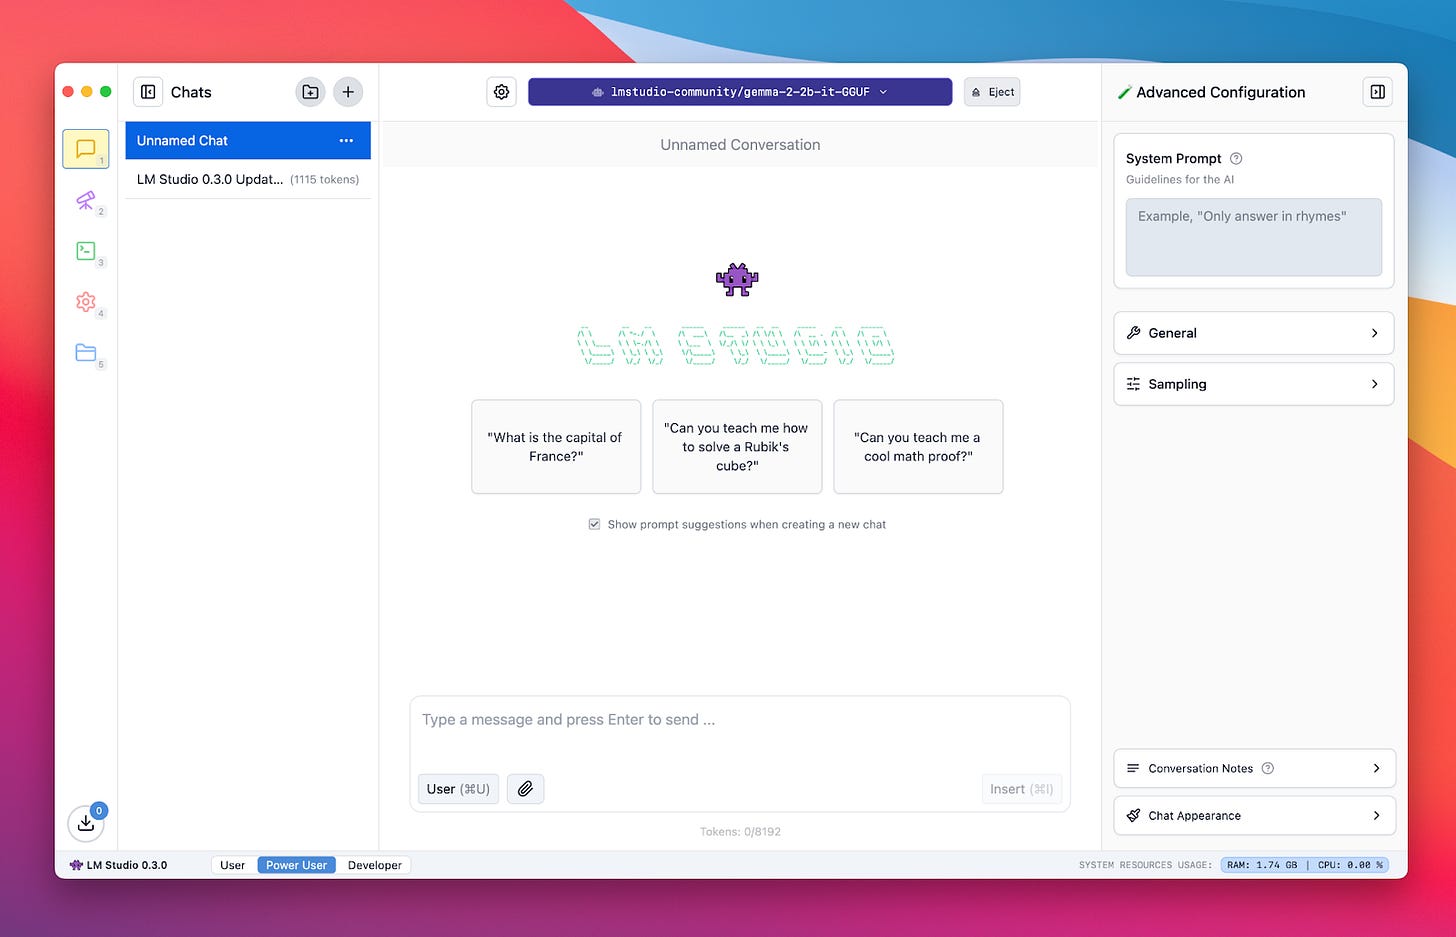Open options menu for Unnamed Chat
Screen dimensions: 1456x937
click(346, 141)
